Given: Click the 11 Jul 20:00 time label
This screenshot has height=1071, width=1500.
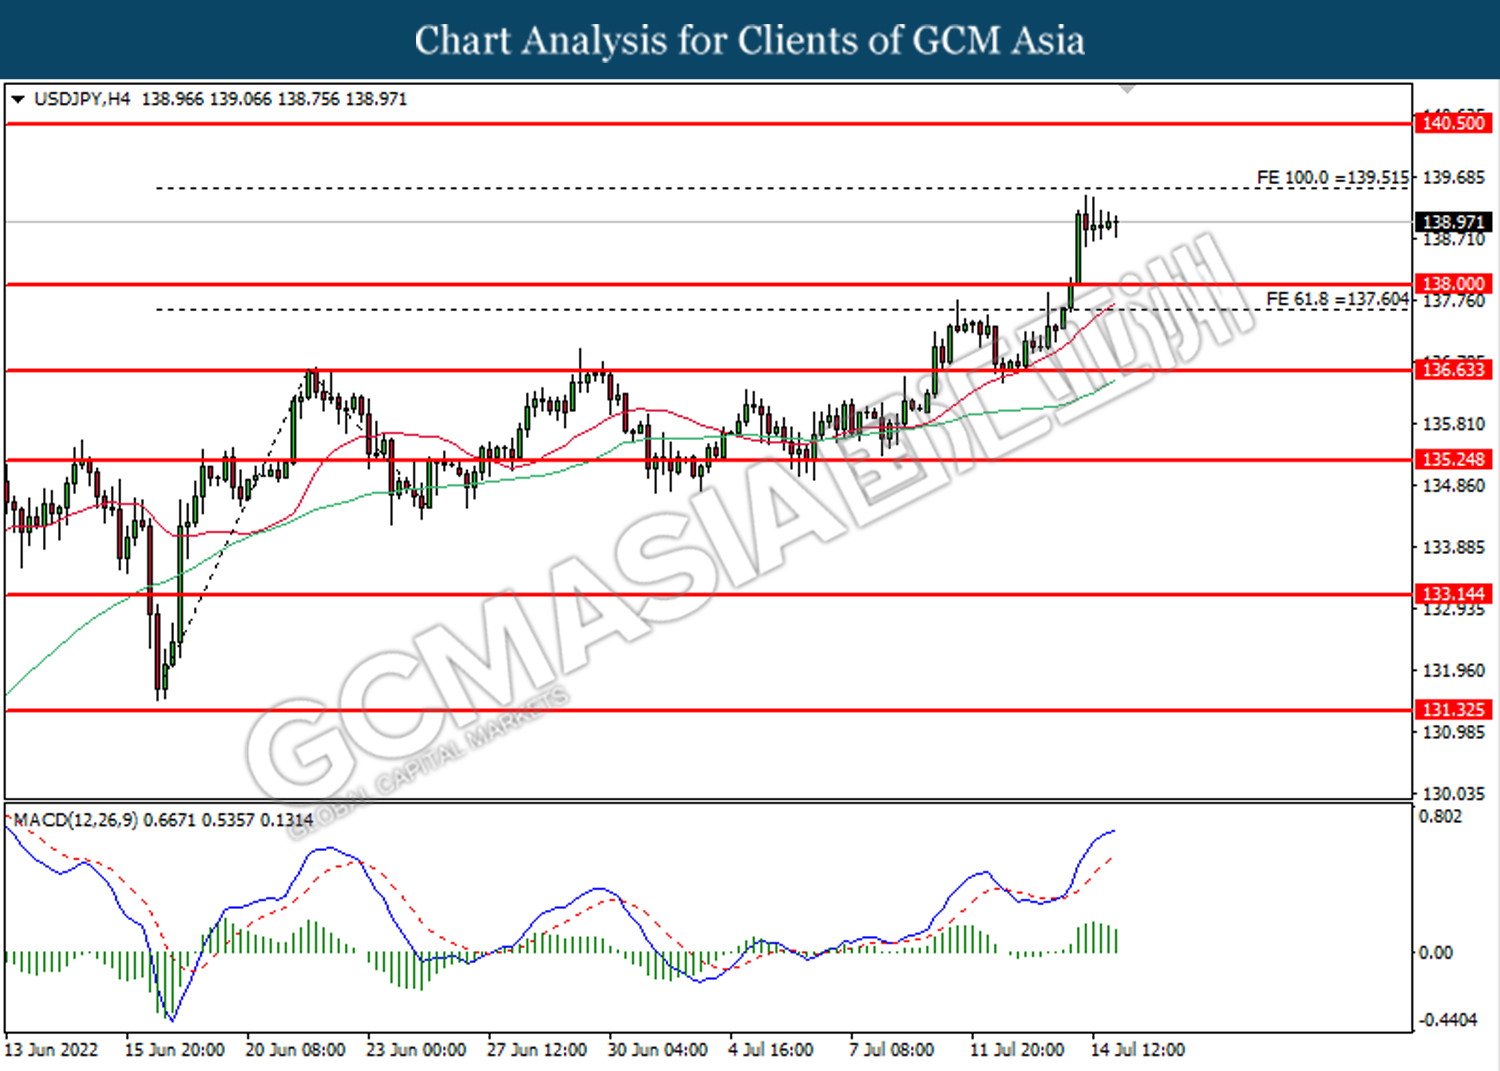Looking at the screenshot, I should [x=1017, y=1050].
